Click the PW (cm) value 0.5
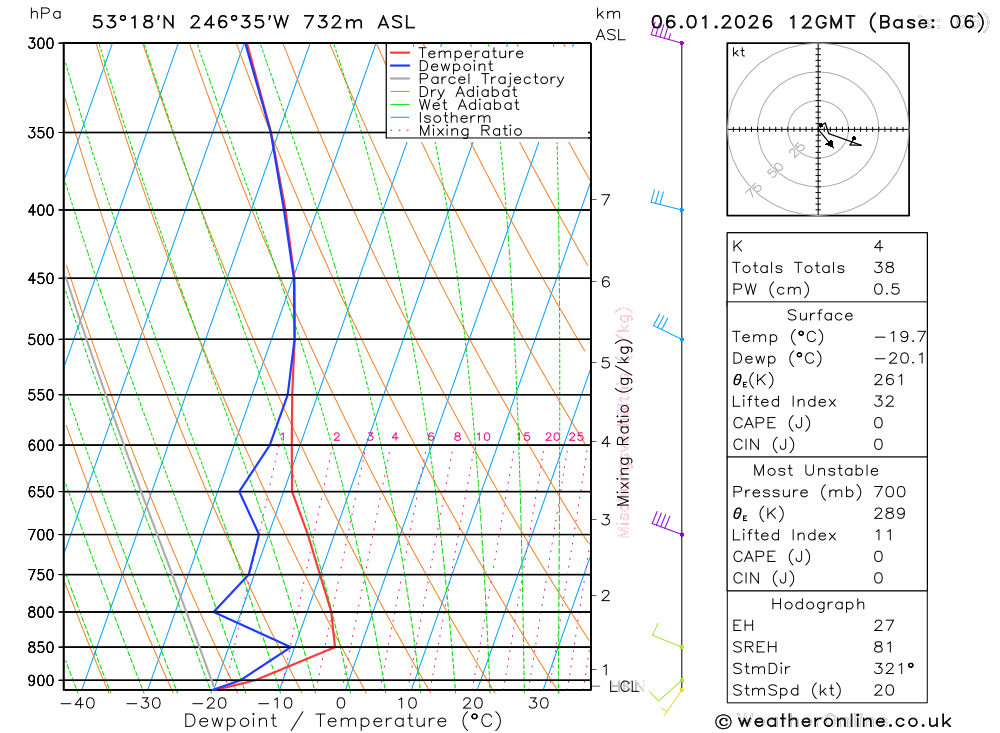 [887, 290]
